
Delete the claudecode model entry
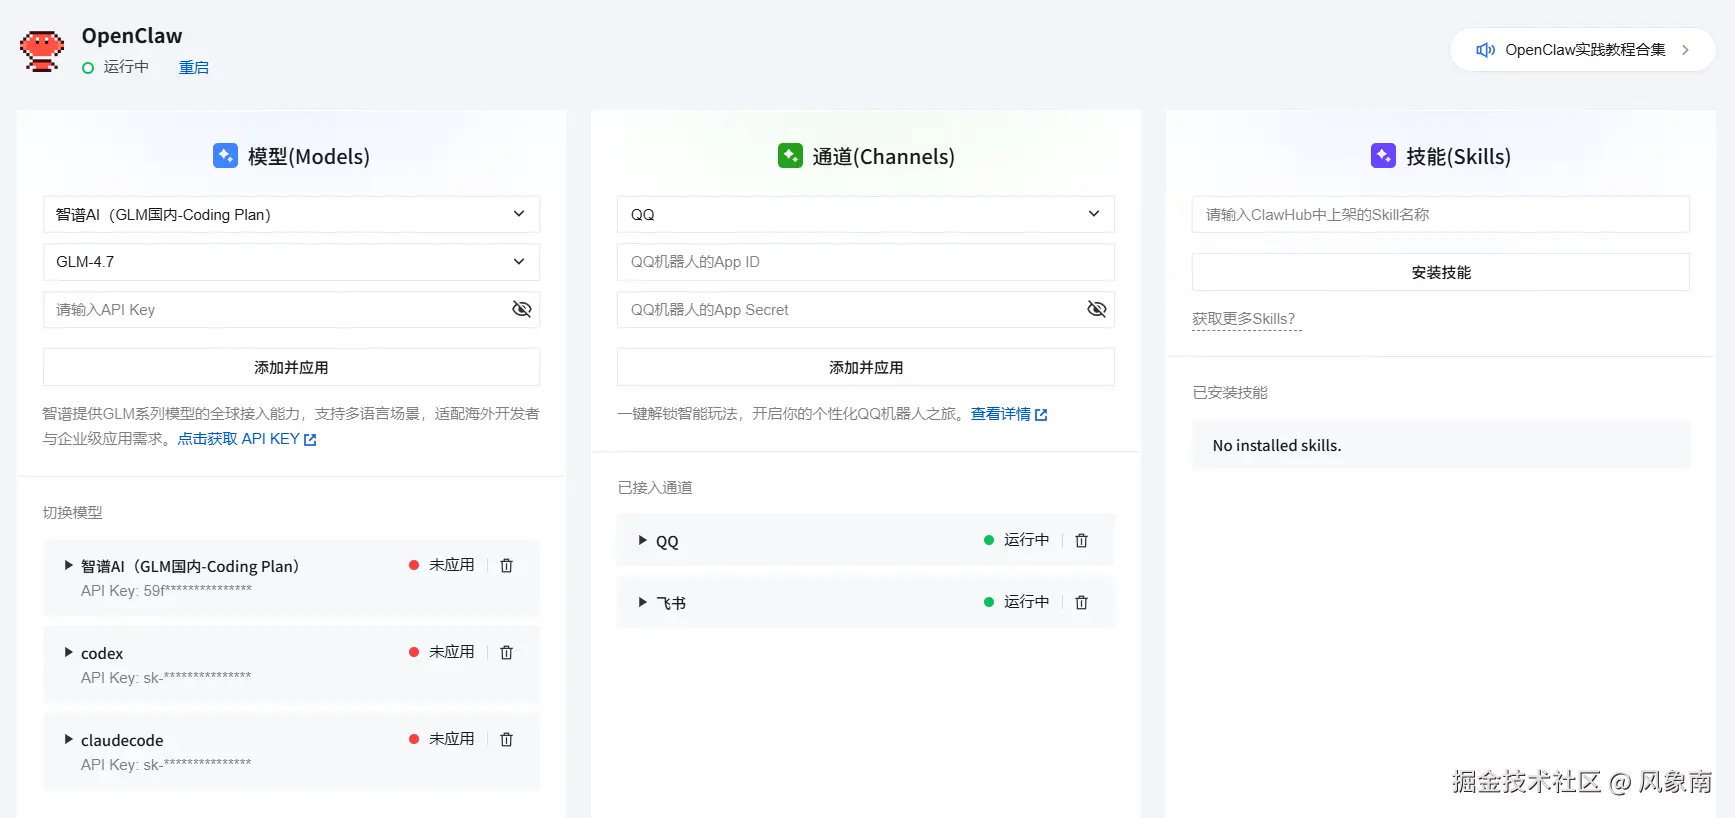click(x=507, y=740)
